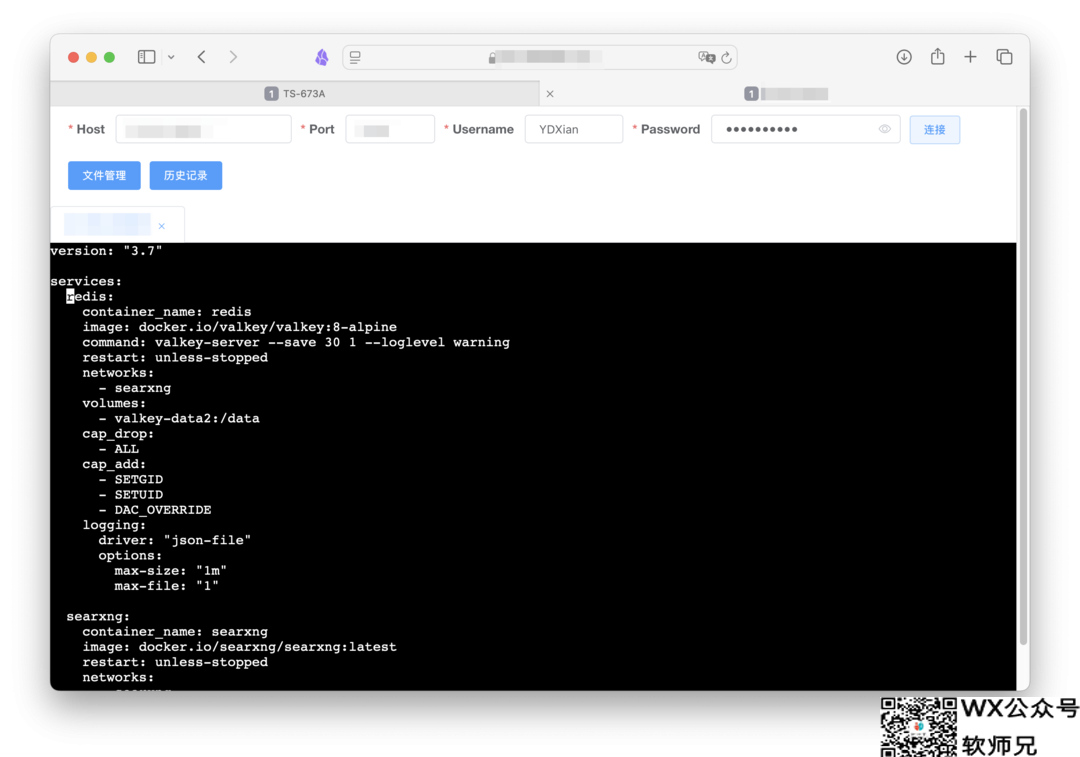1080x757 pixels.
Task: Click the translate icon in address bar
Action: [706, 57]
